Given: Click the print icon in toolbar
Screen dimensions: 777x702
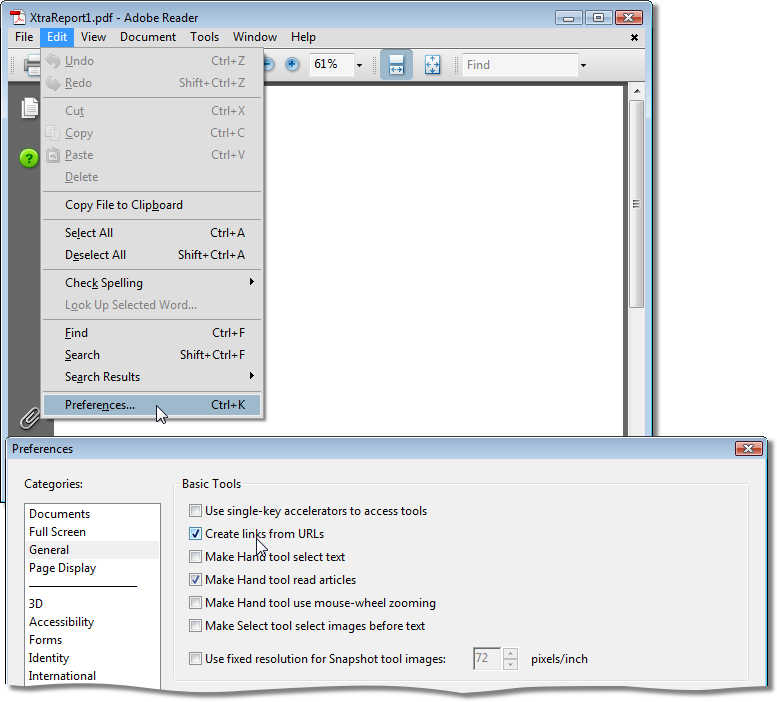Looking at the screenshot, I should (32, 65).
